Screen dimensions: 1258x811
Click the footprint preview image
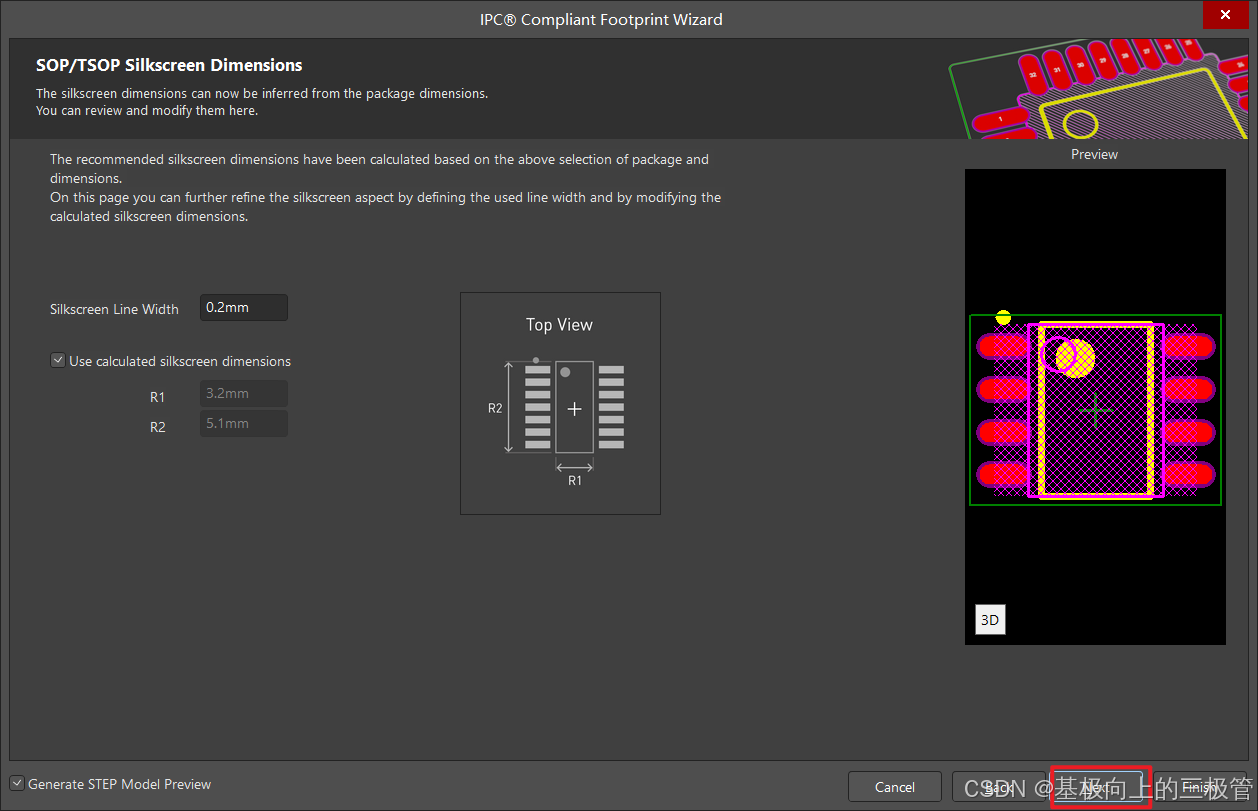(1095, 406)
